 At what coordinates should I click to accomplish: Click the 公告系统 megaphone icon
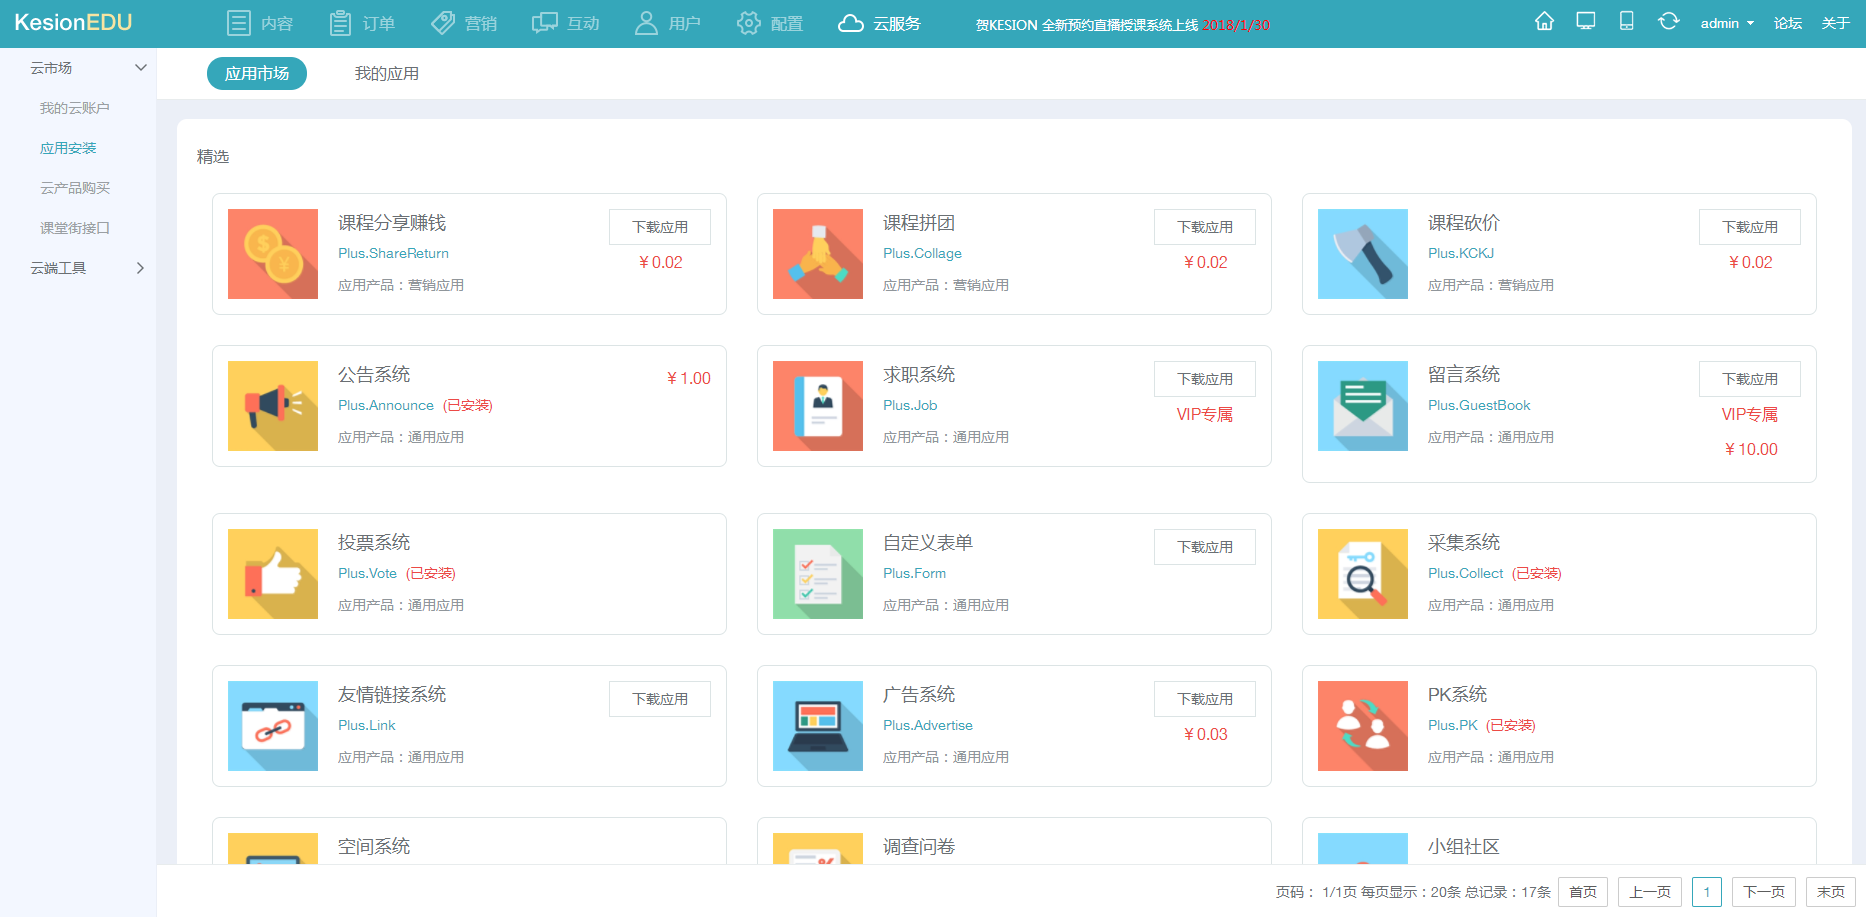click(x=273, y=406)
